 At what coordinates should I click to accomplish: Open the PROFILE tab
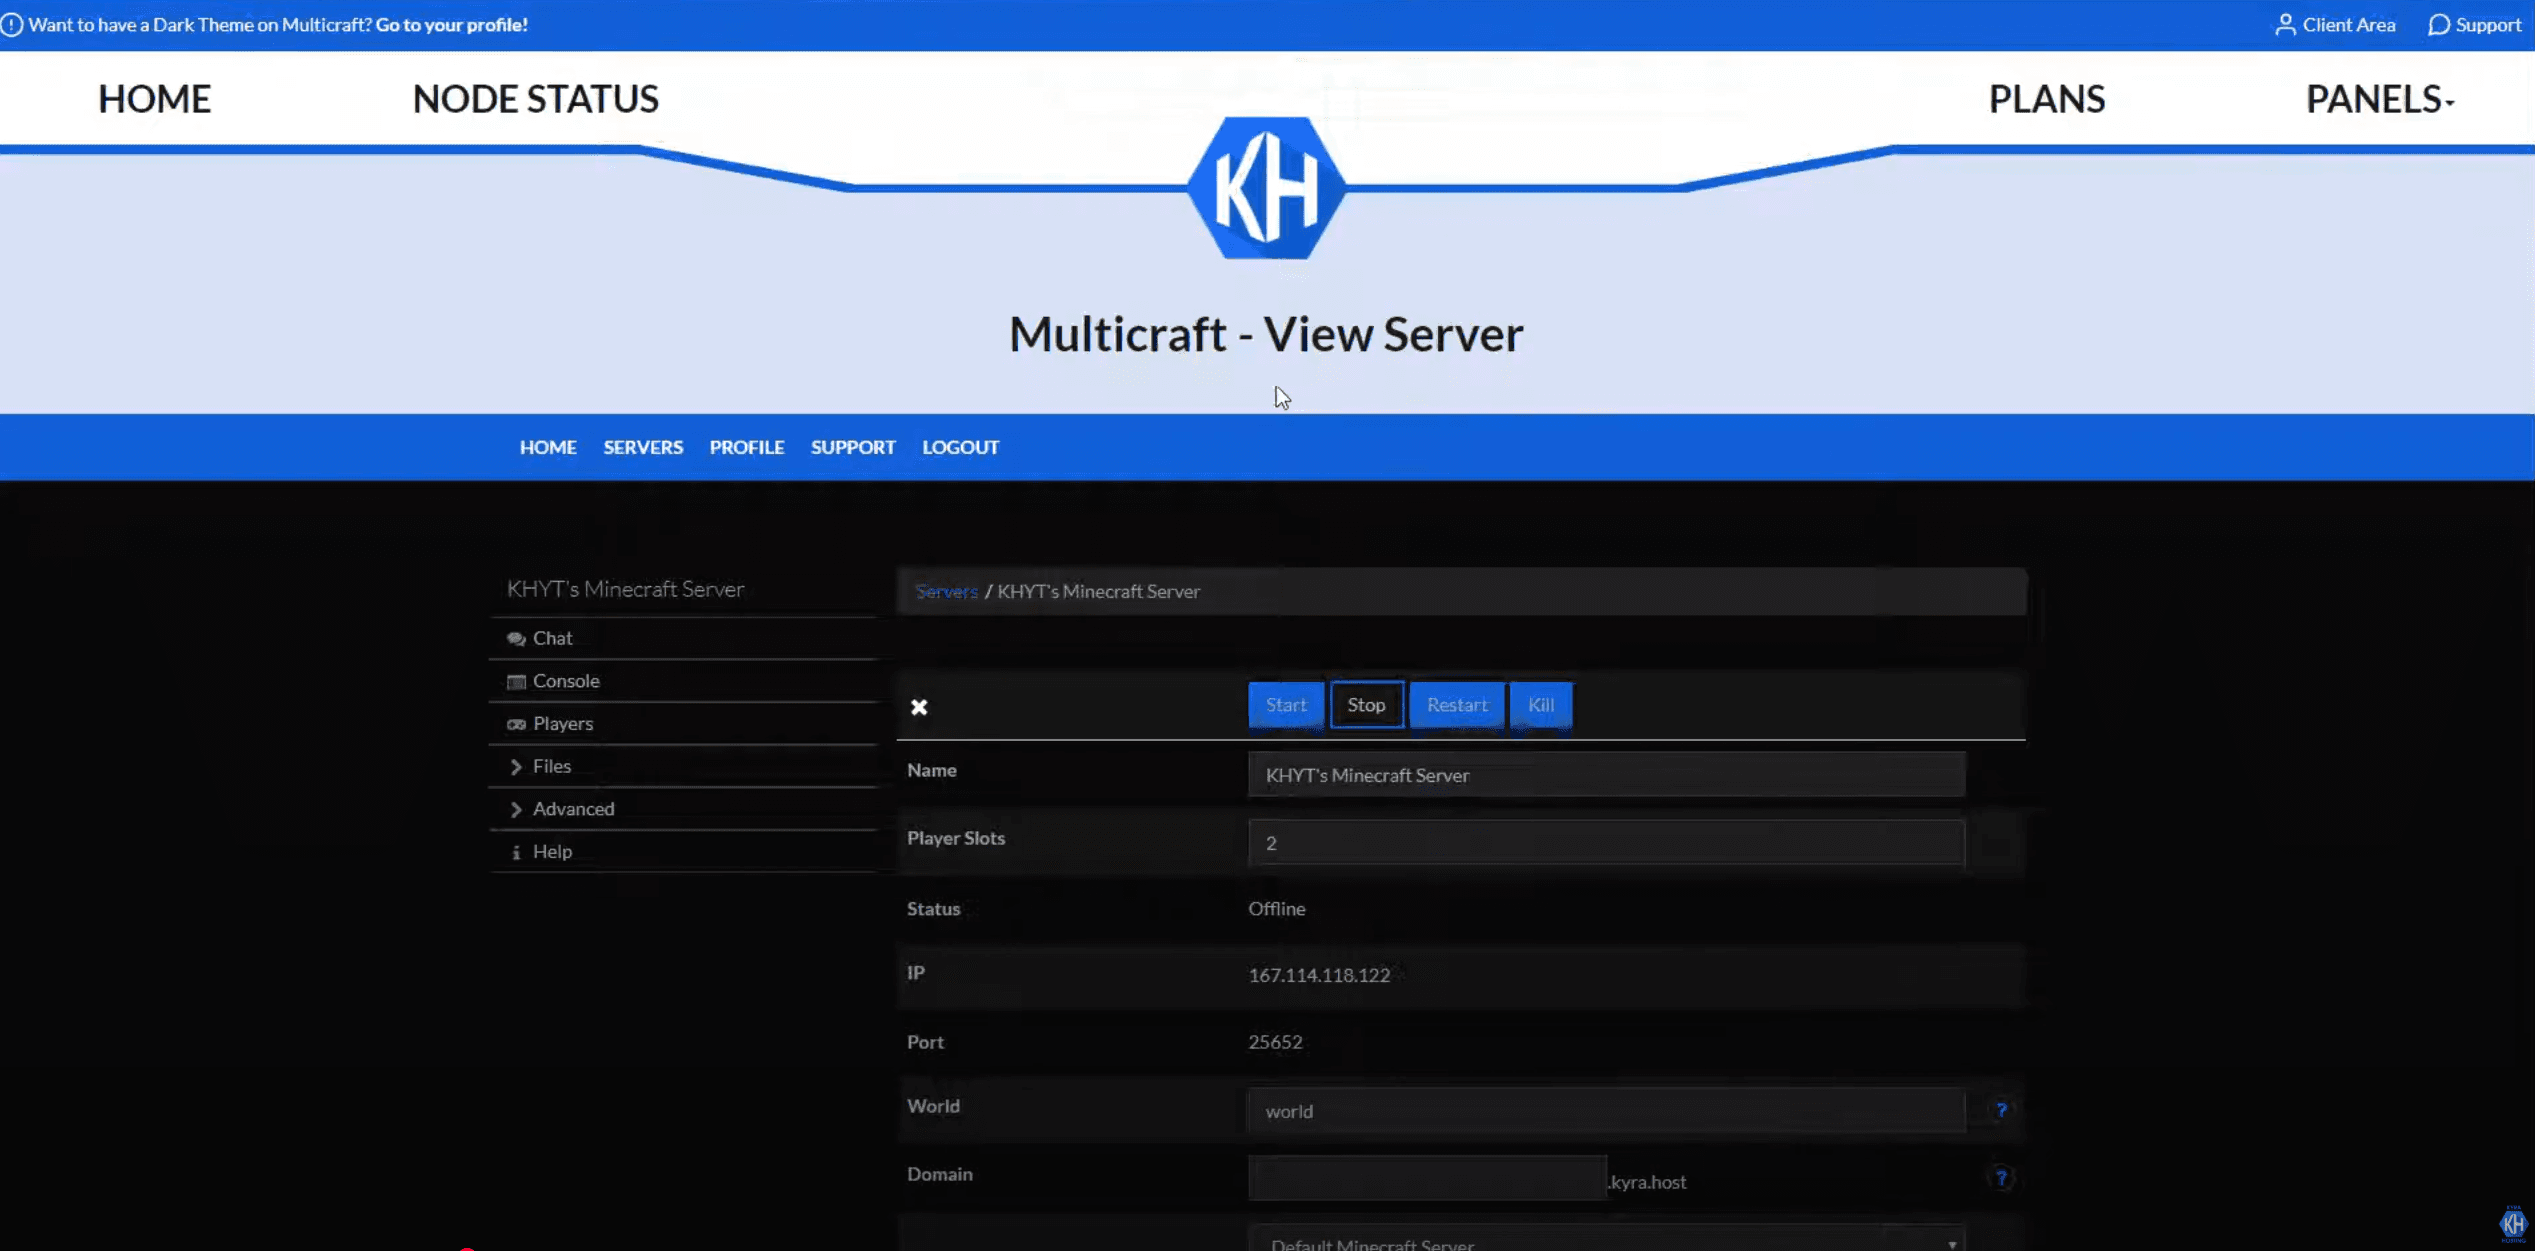pos(747,447)
